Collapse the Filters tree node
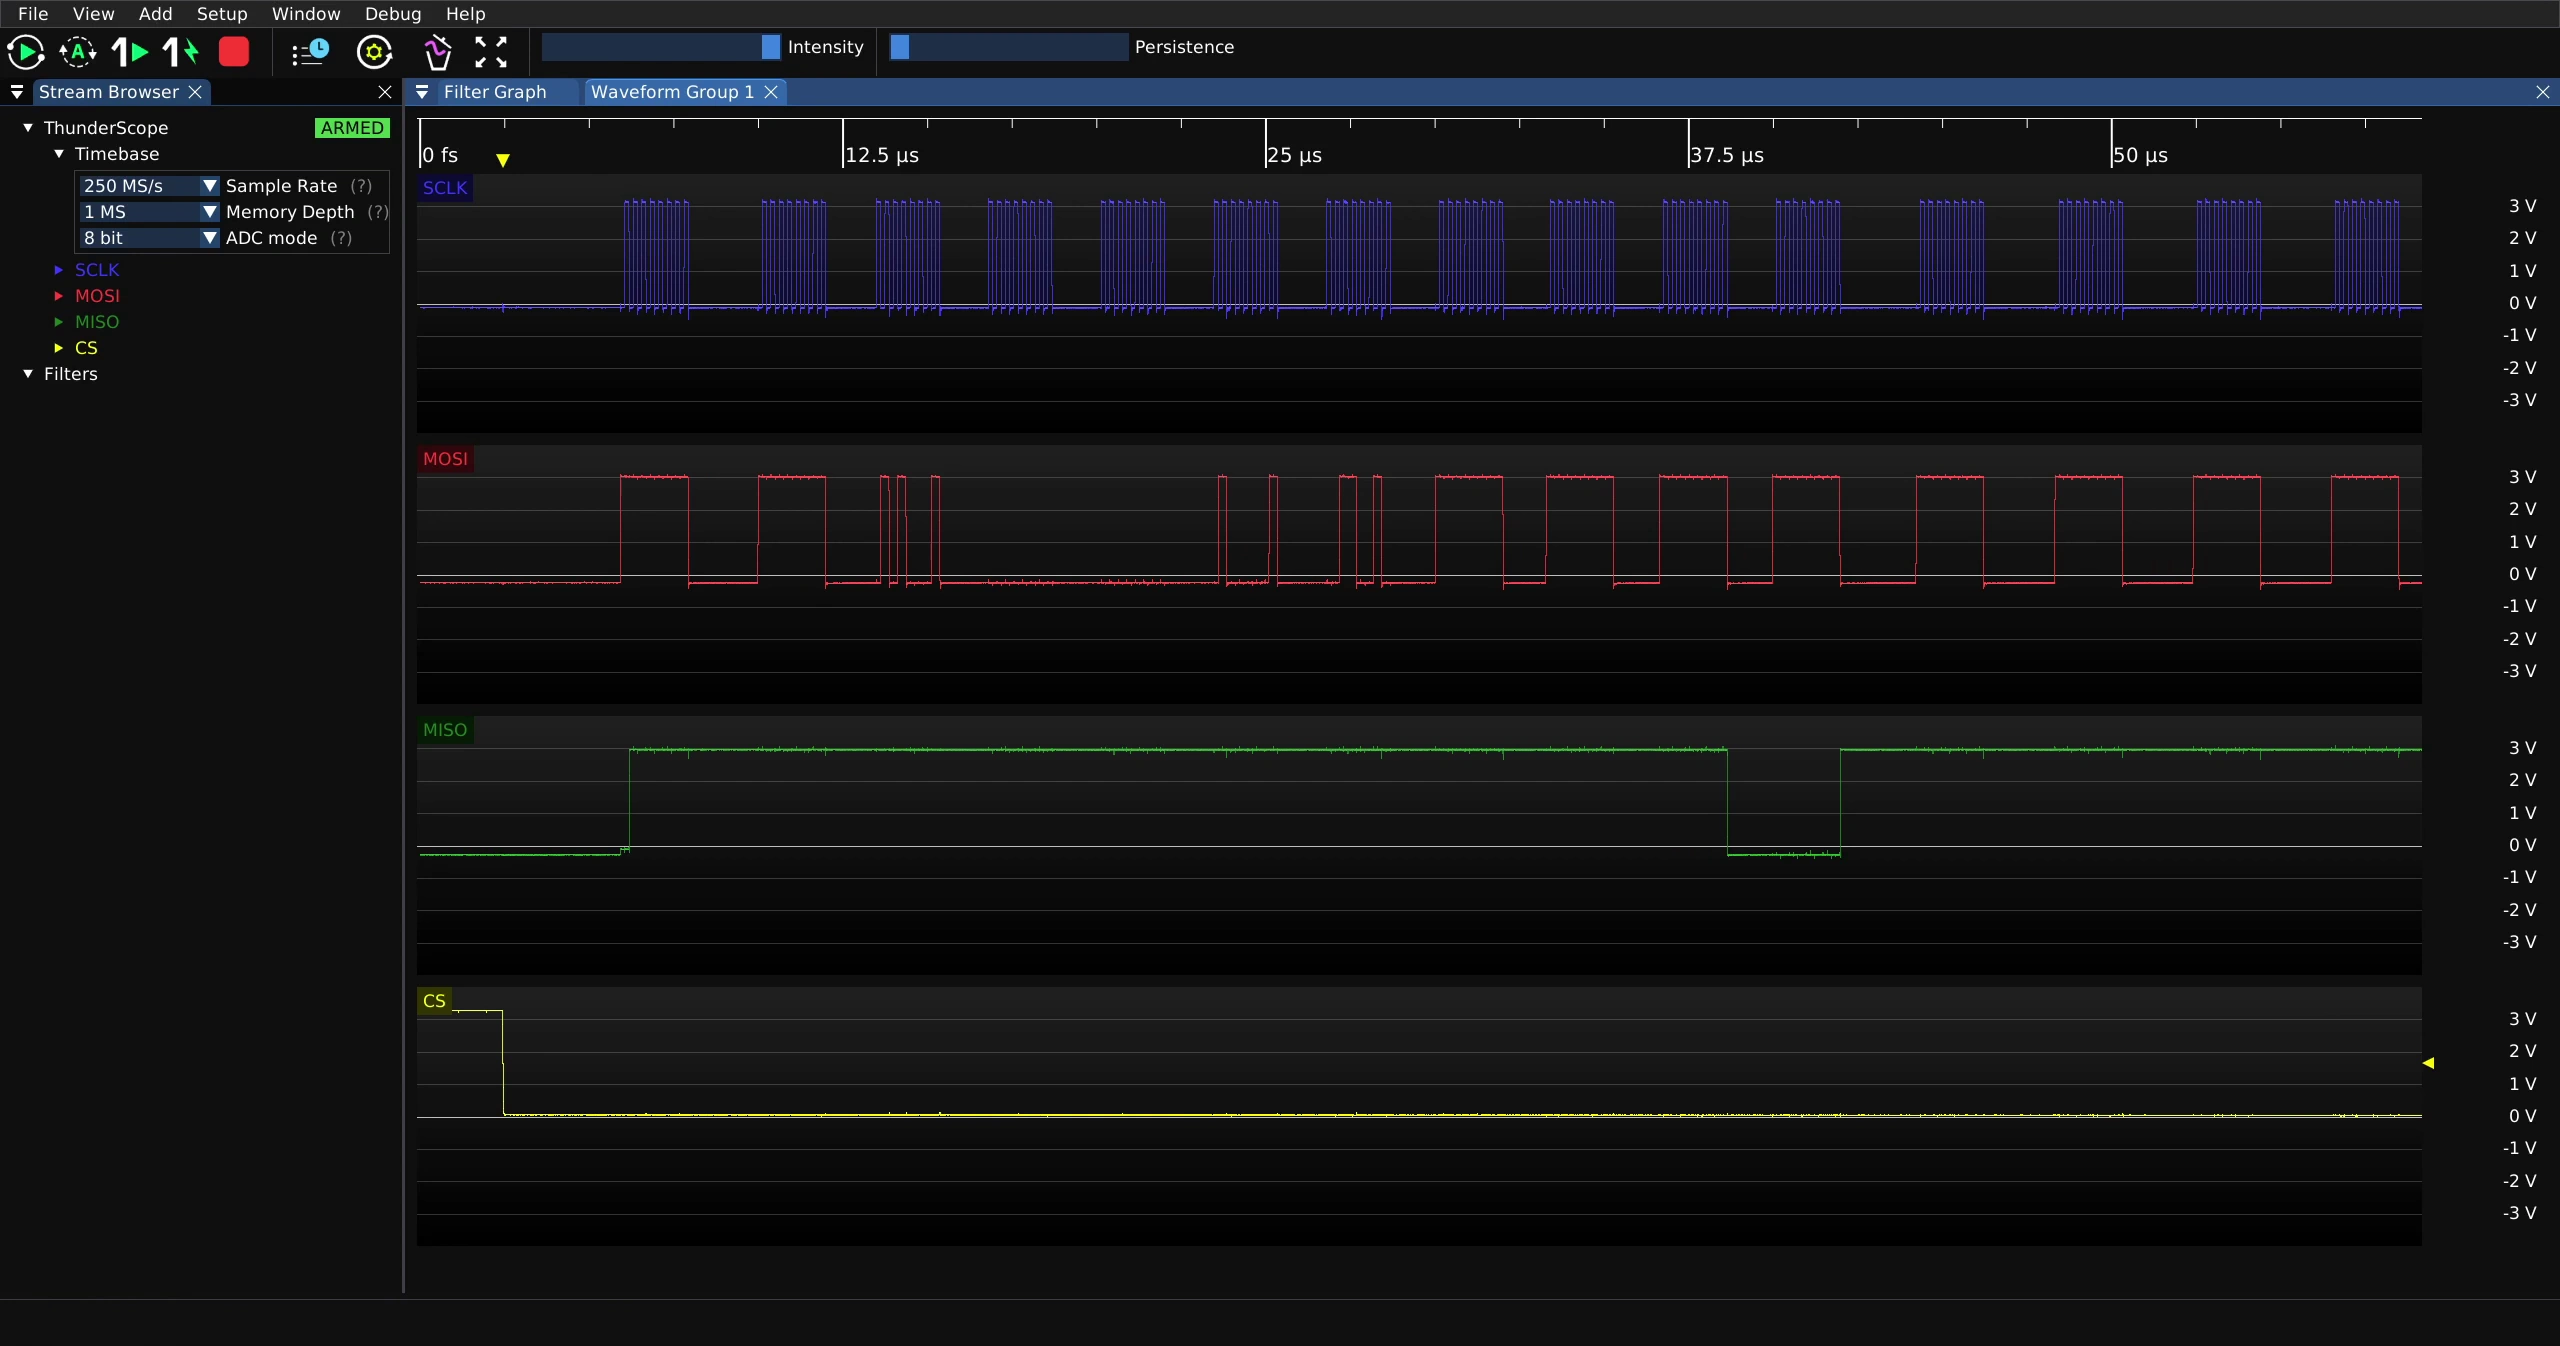2560x1346 pixels. 28,374
